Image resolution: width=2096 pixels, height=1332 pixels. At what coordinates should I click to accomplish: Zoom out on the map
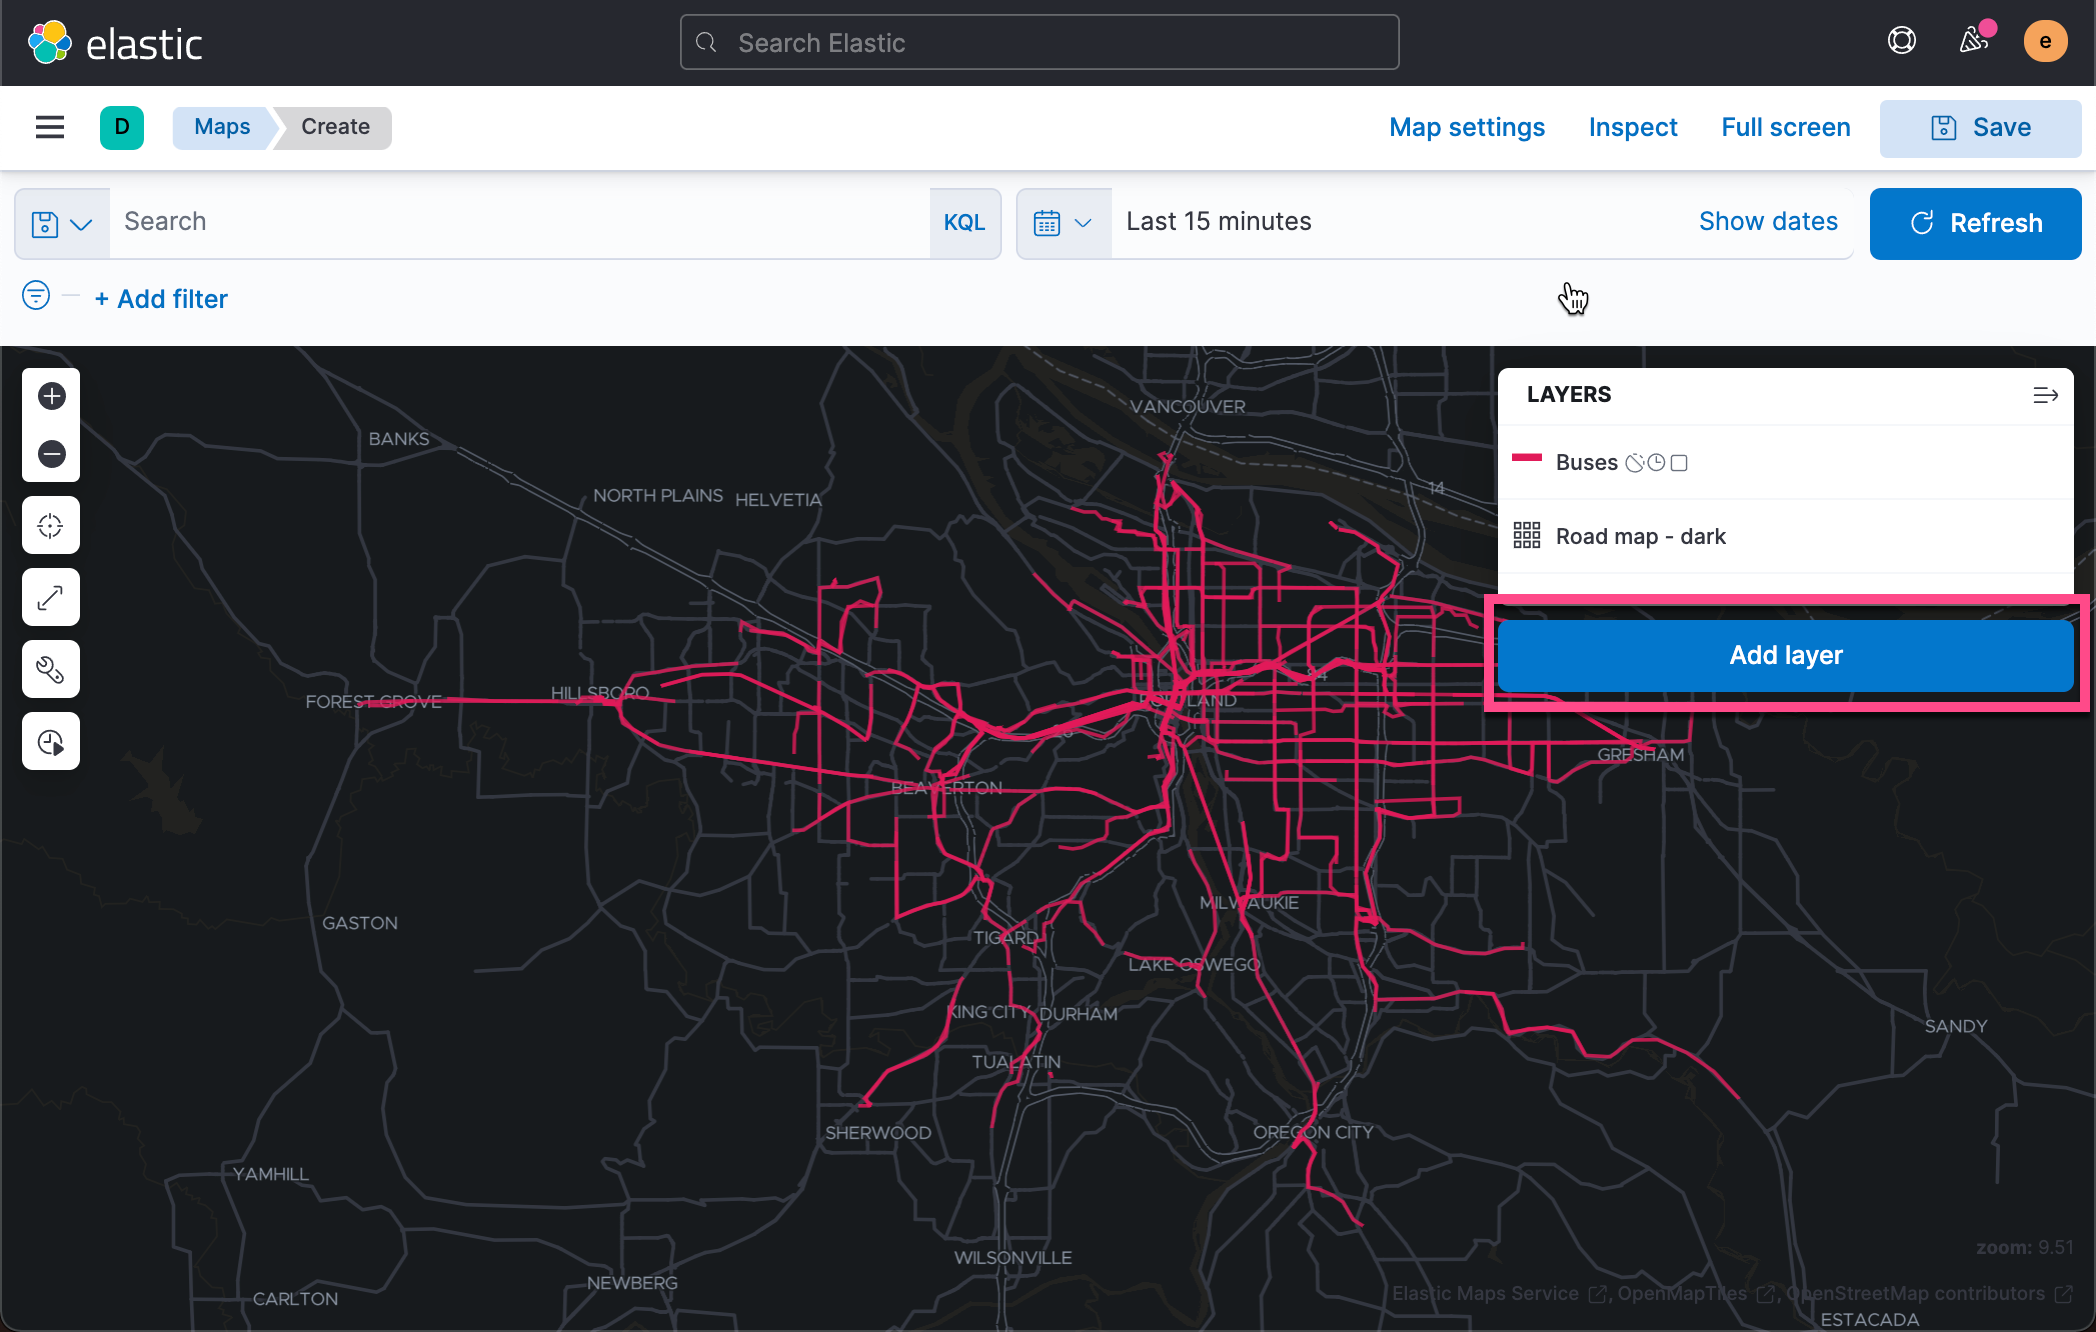pyautogui.click(x=50, y=453)
